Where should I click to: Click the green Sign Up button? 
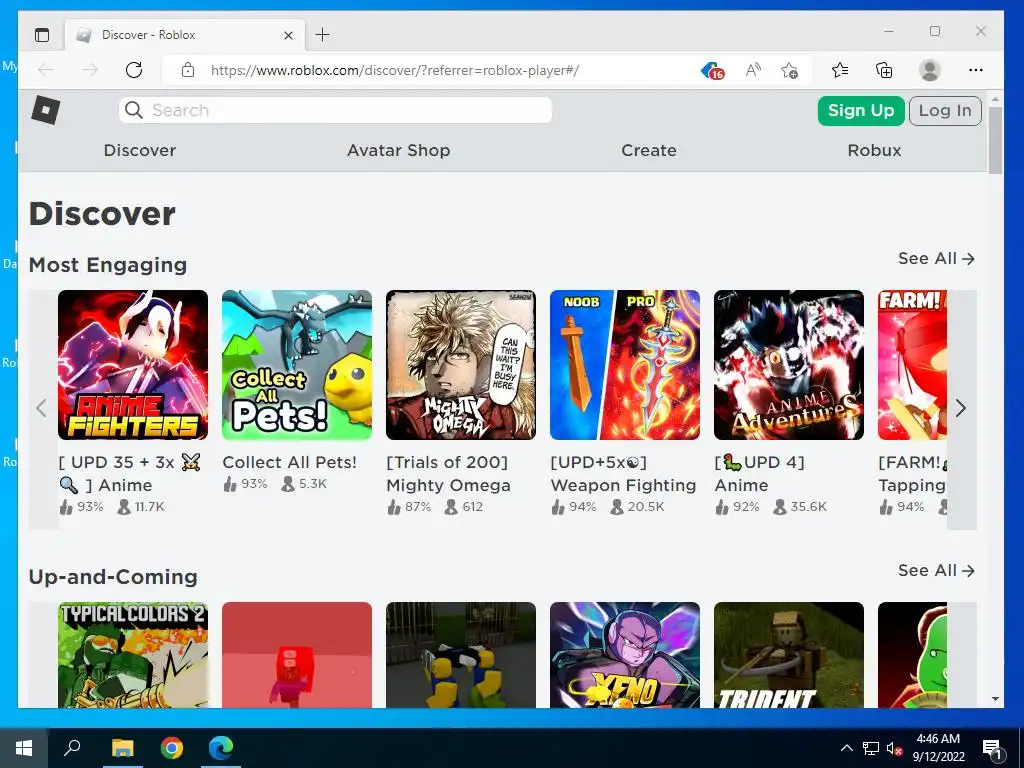tap(861, 110)
